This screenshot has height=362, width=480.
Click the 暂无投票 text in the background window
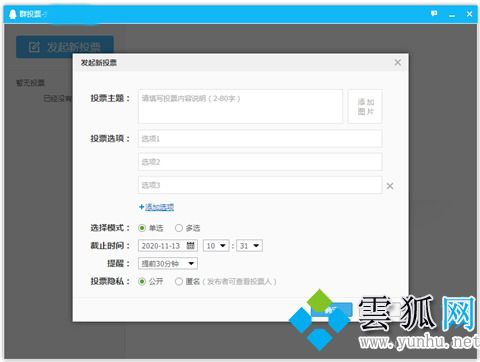(x=31, y=83)
